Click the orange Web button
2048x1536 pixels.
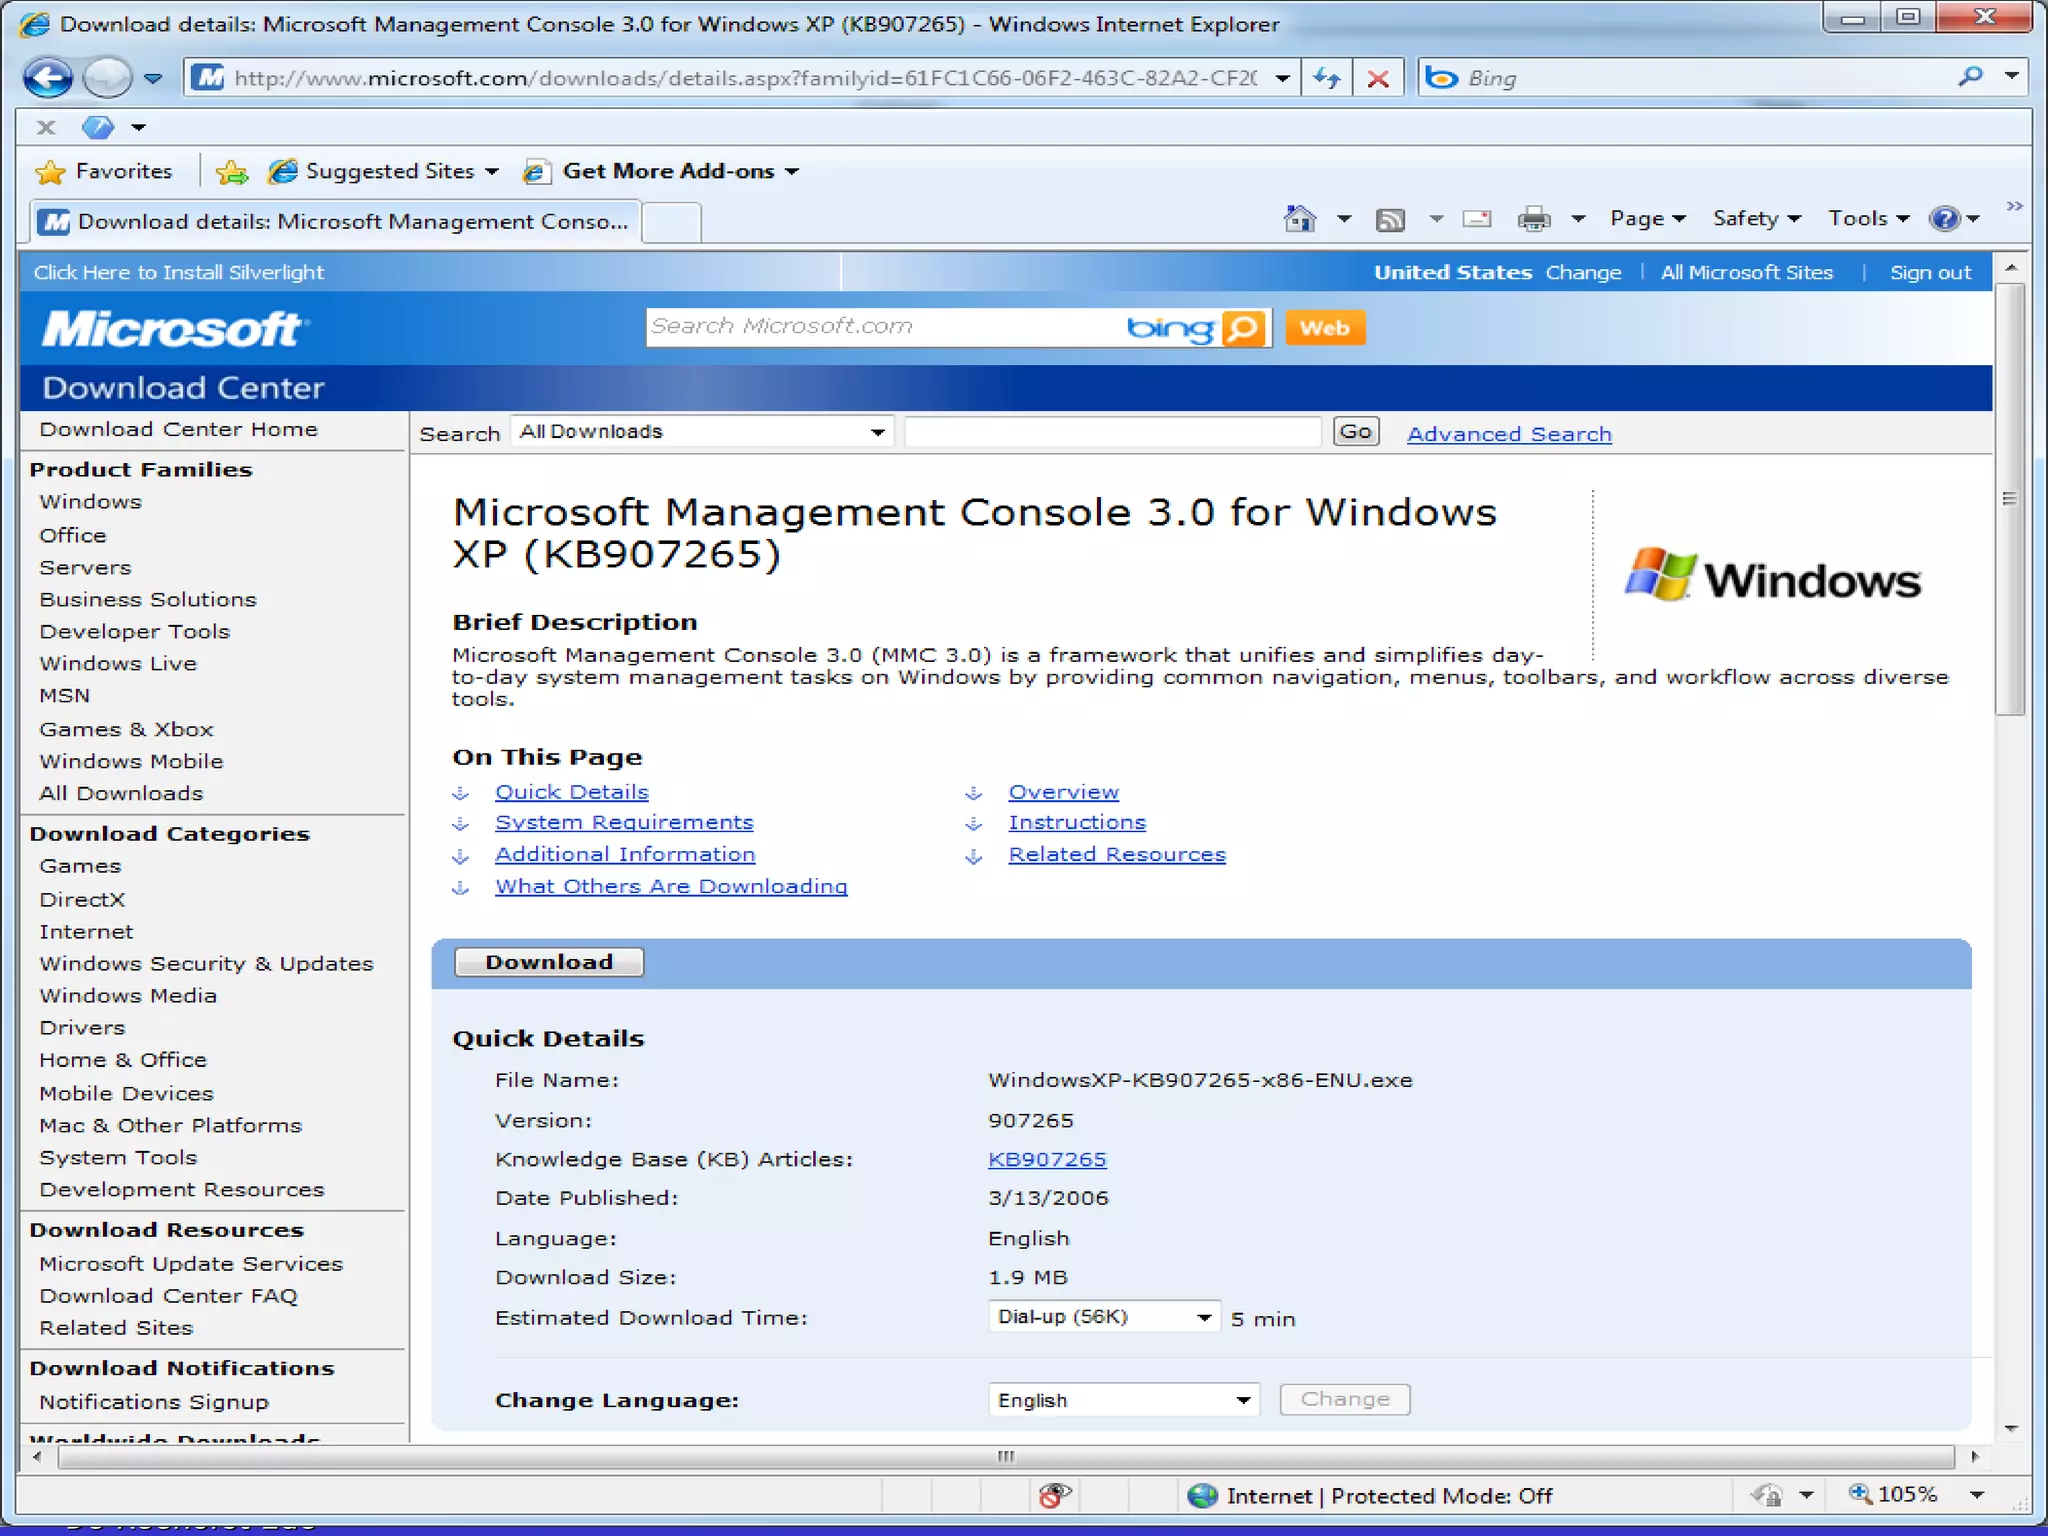(1324, 328)
